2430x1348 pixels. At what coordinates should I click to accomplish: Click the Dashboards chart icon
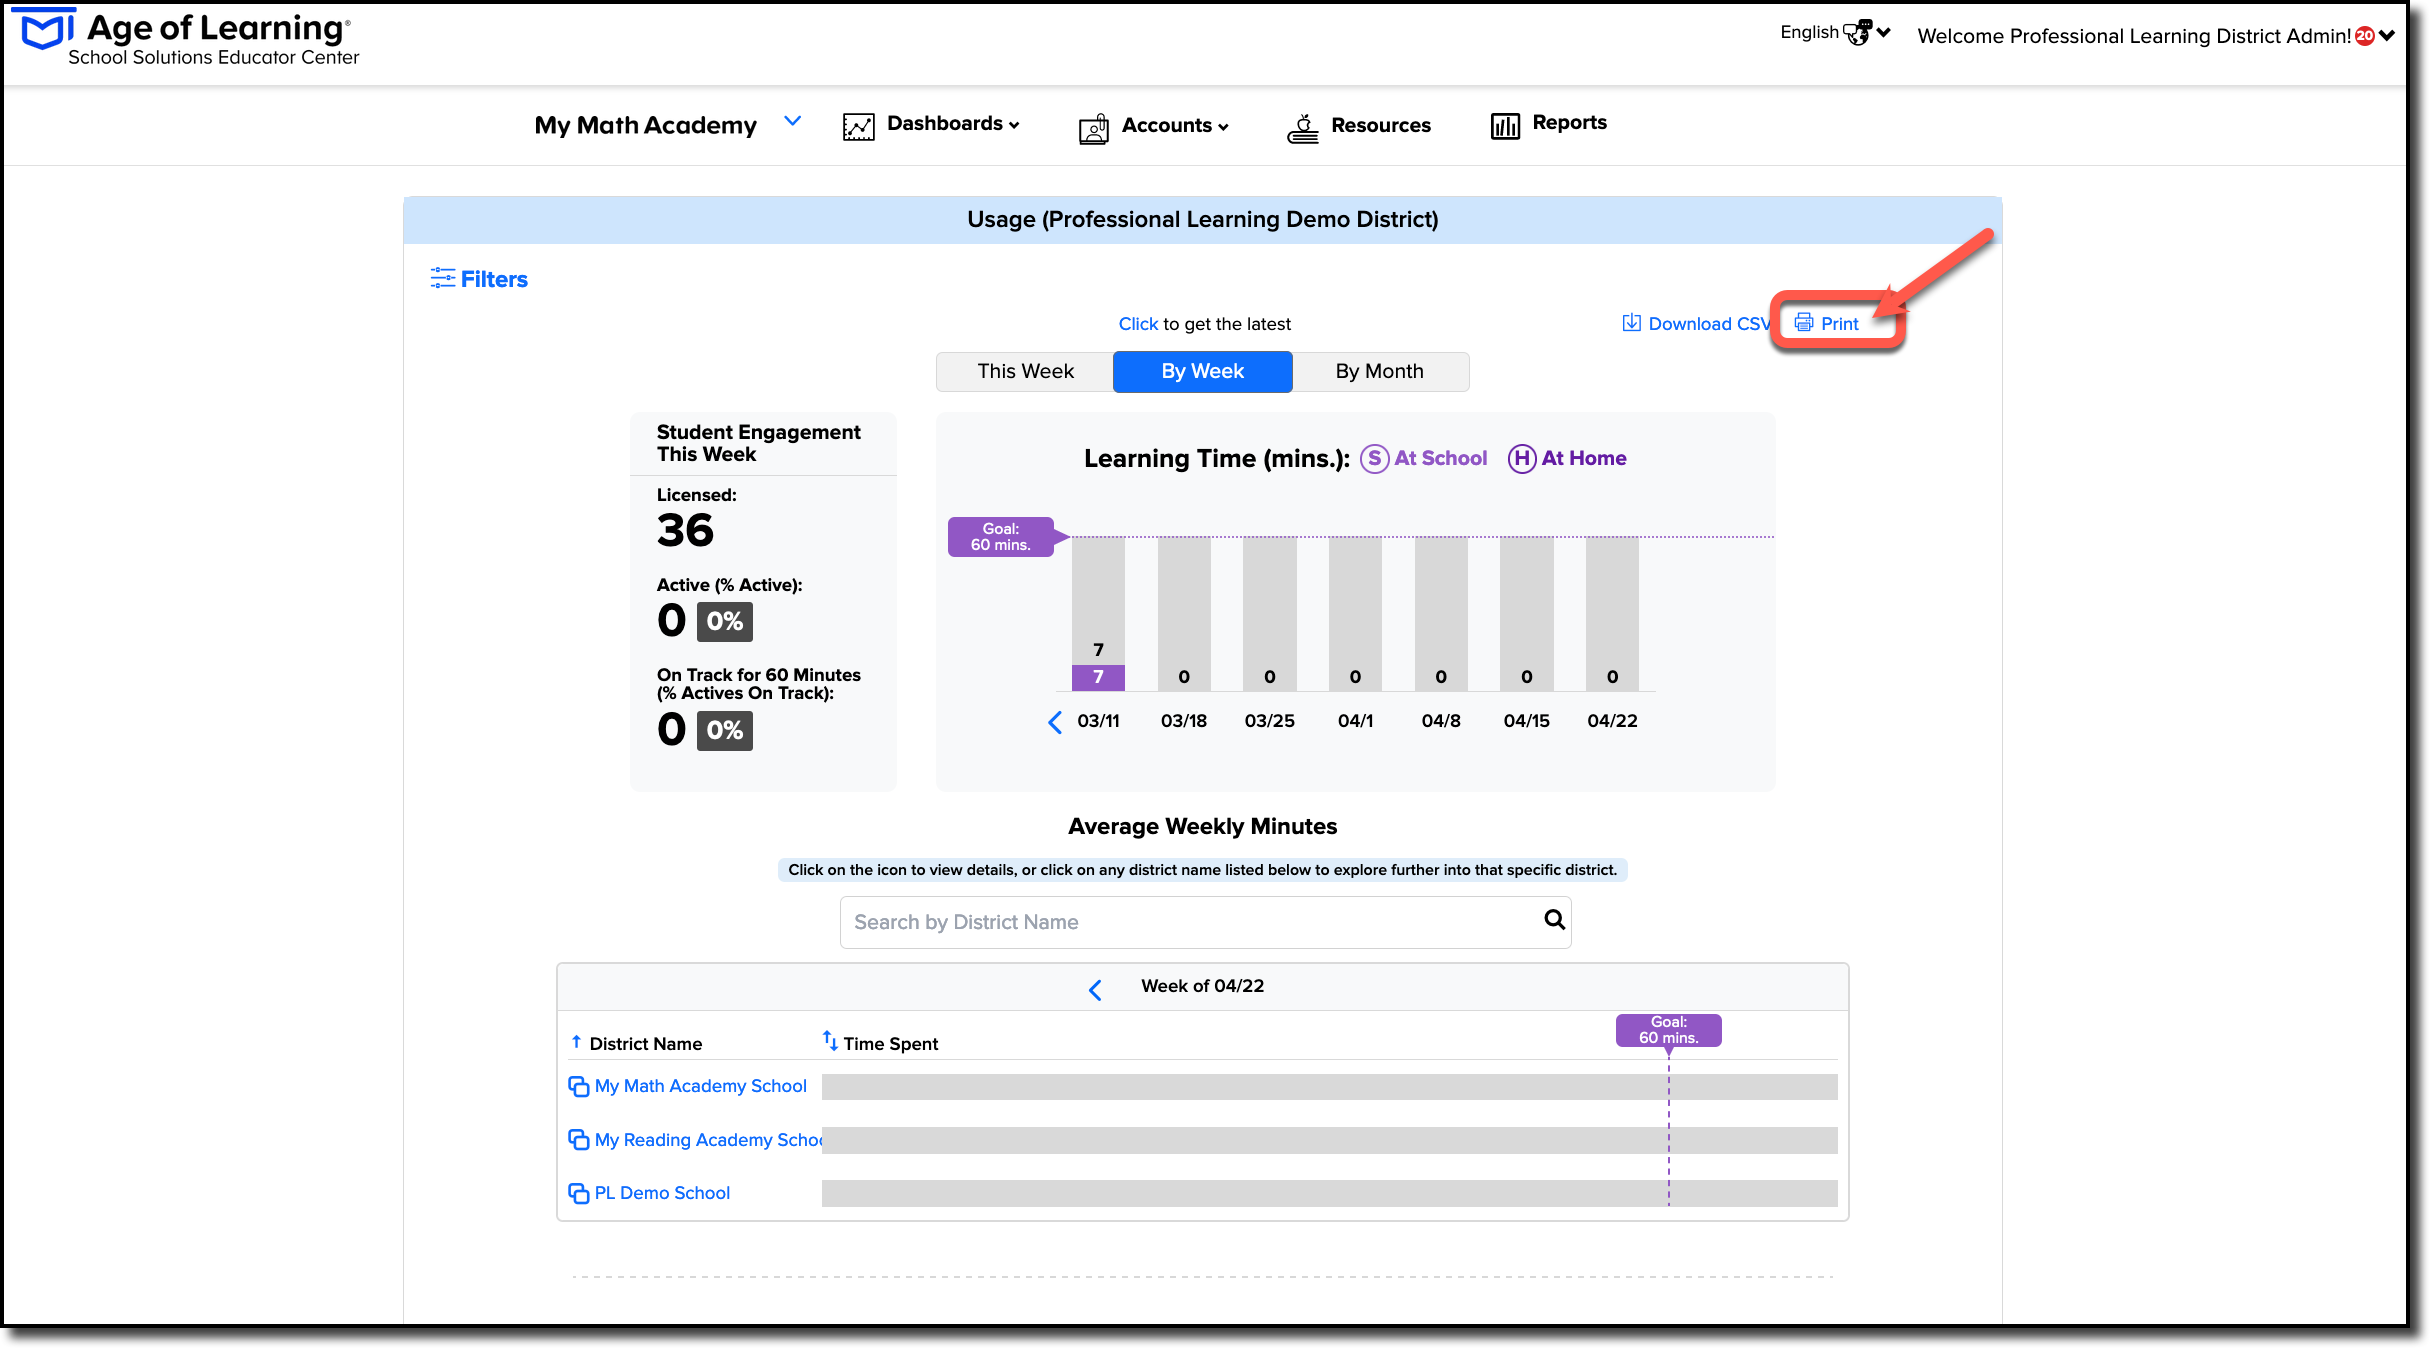(859, 126)
